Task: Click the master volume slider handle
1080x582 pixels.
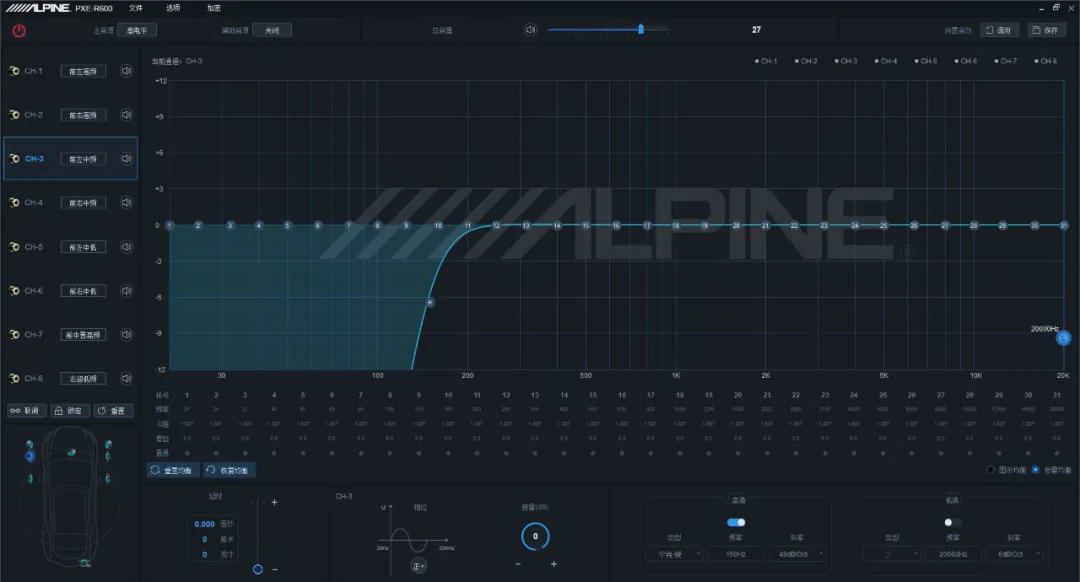Action: point(641,29)
